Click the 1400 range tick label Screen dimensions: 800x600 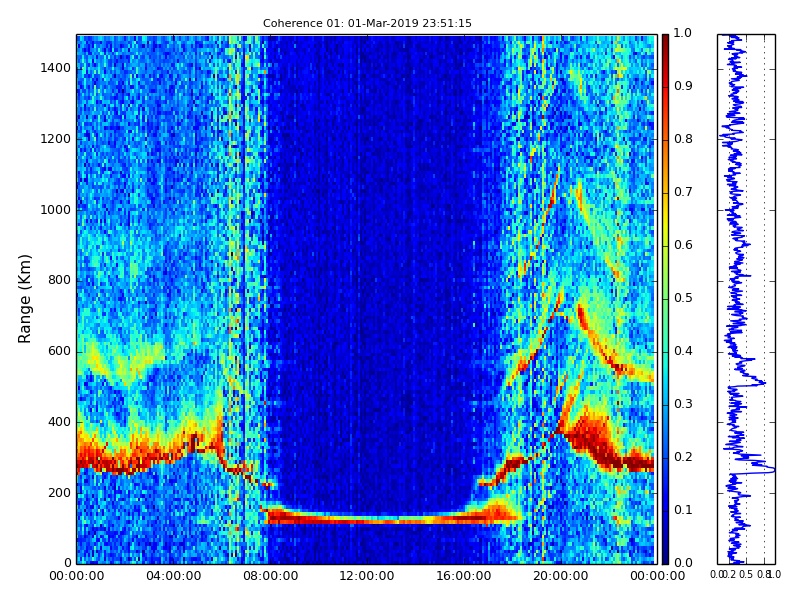click(x=56, y=68)
